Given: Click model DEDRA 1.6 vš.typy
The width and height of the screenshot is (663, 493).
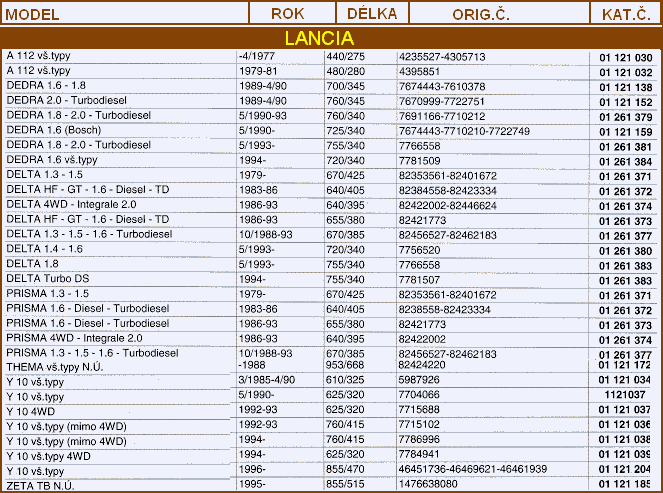Looking at the screenshot, I should pyautogui.click(x=52, y=160).
